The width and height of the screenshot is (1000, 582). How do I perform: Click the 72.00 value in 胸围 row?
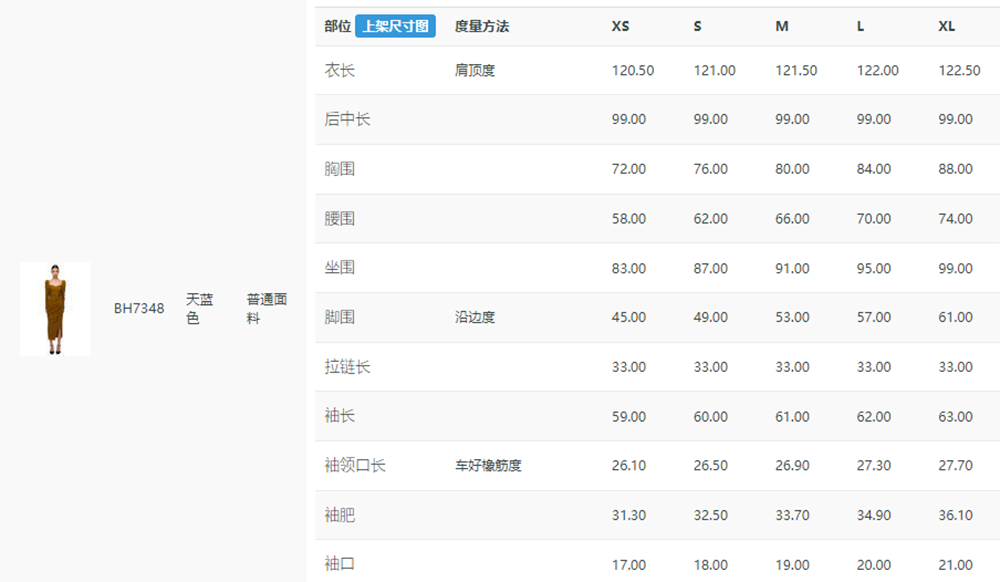tap(629, 169)
